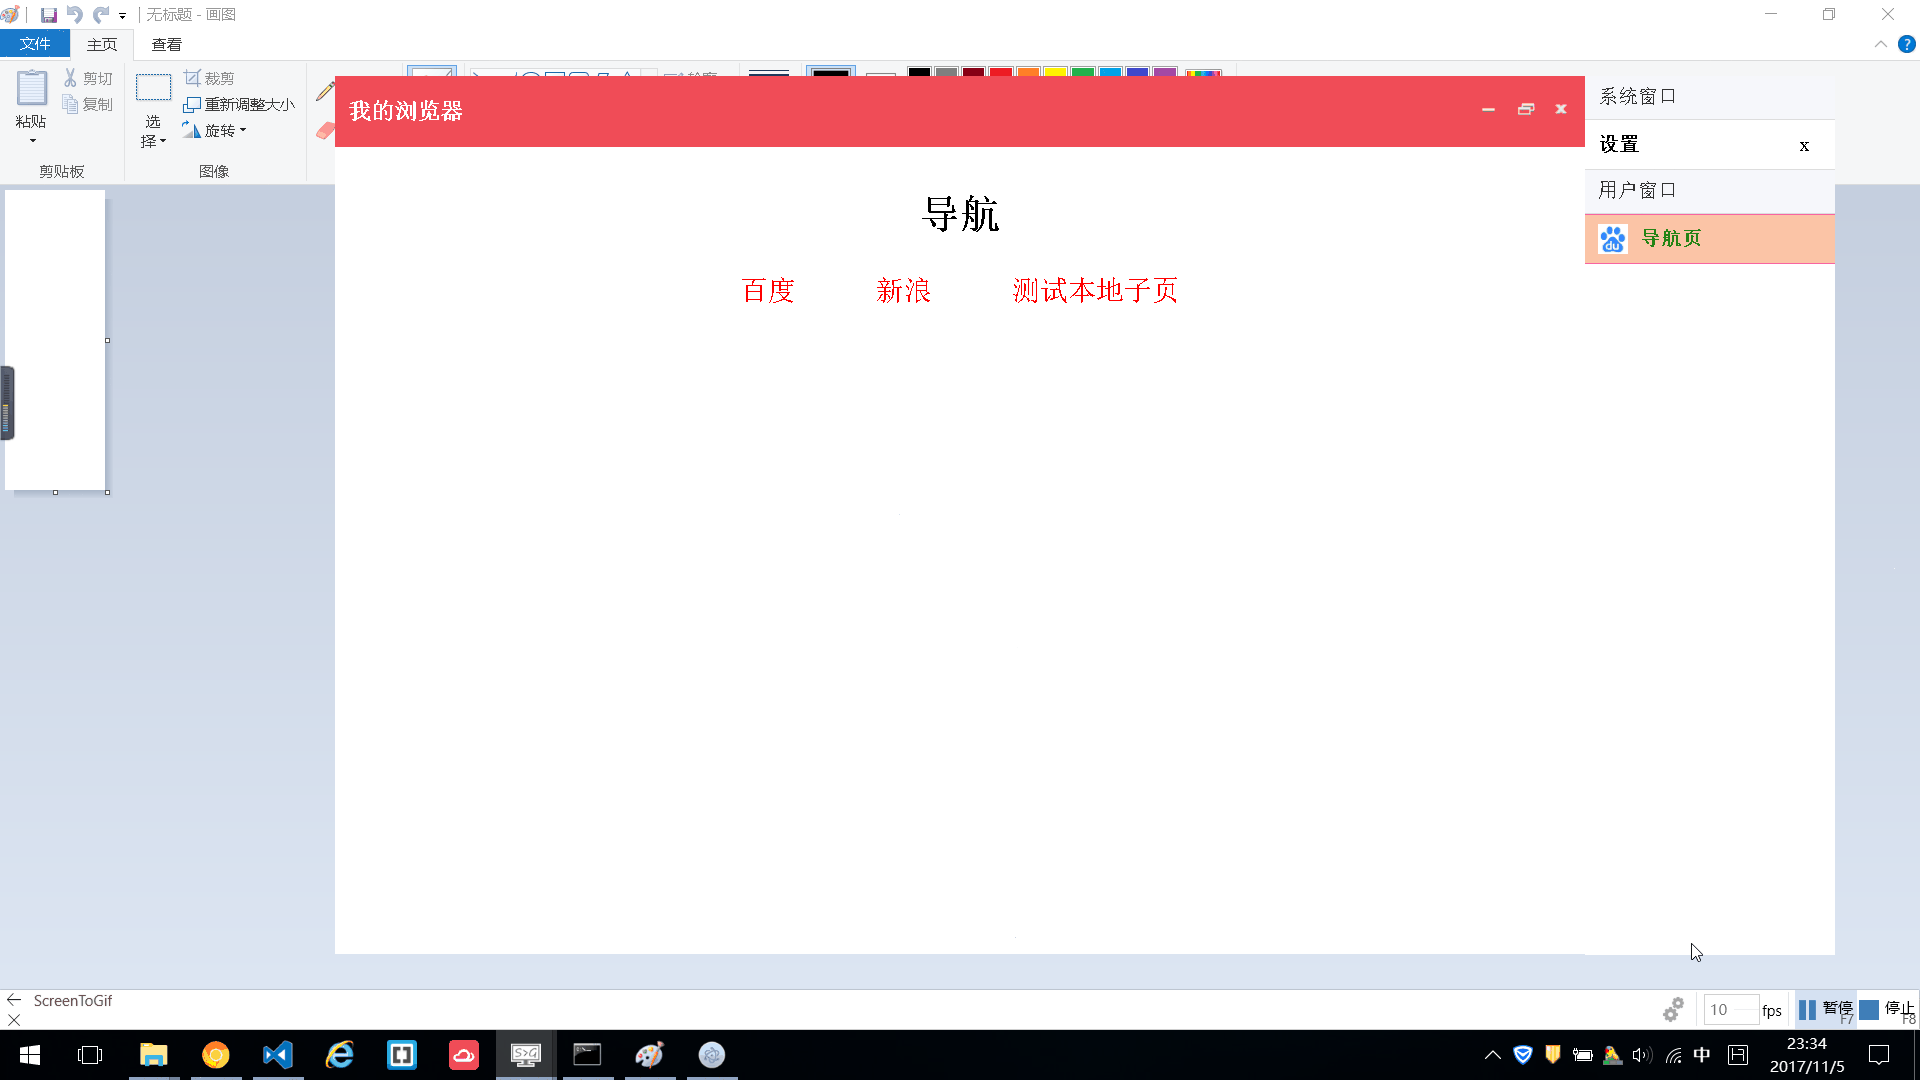Click 复制 (Copy) in the clipboard group

(88, 104)
